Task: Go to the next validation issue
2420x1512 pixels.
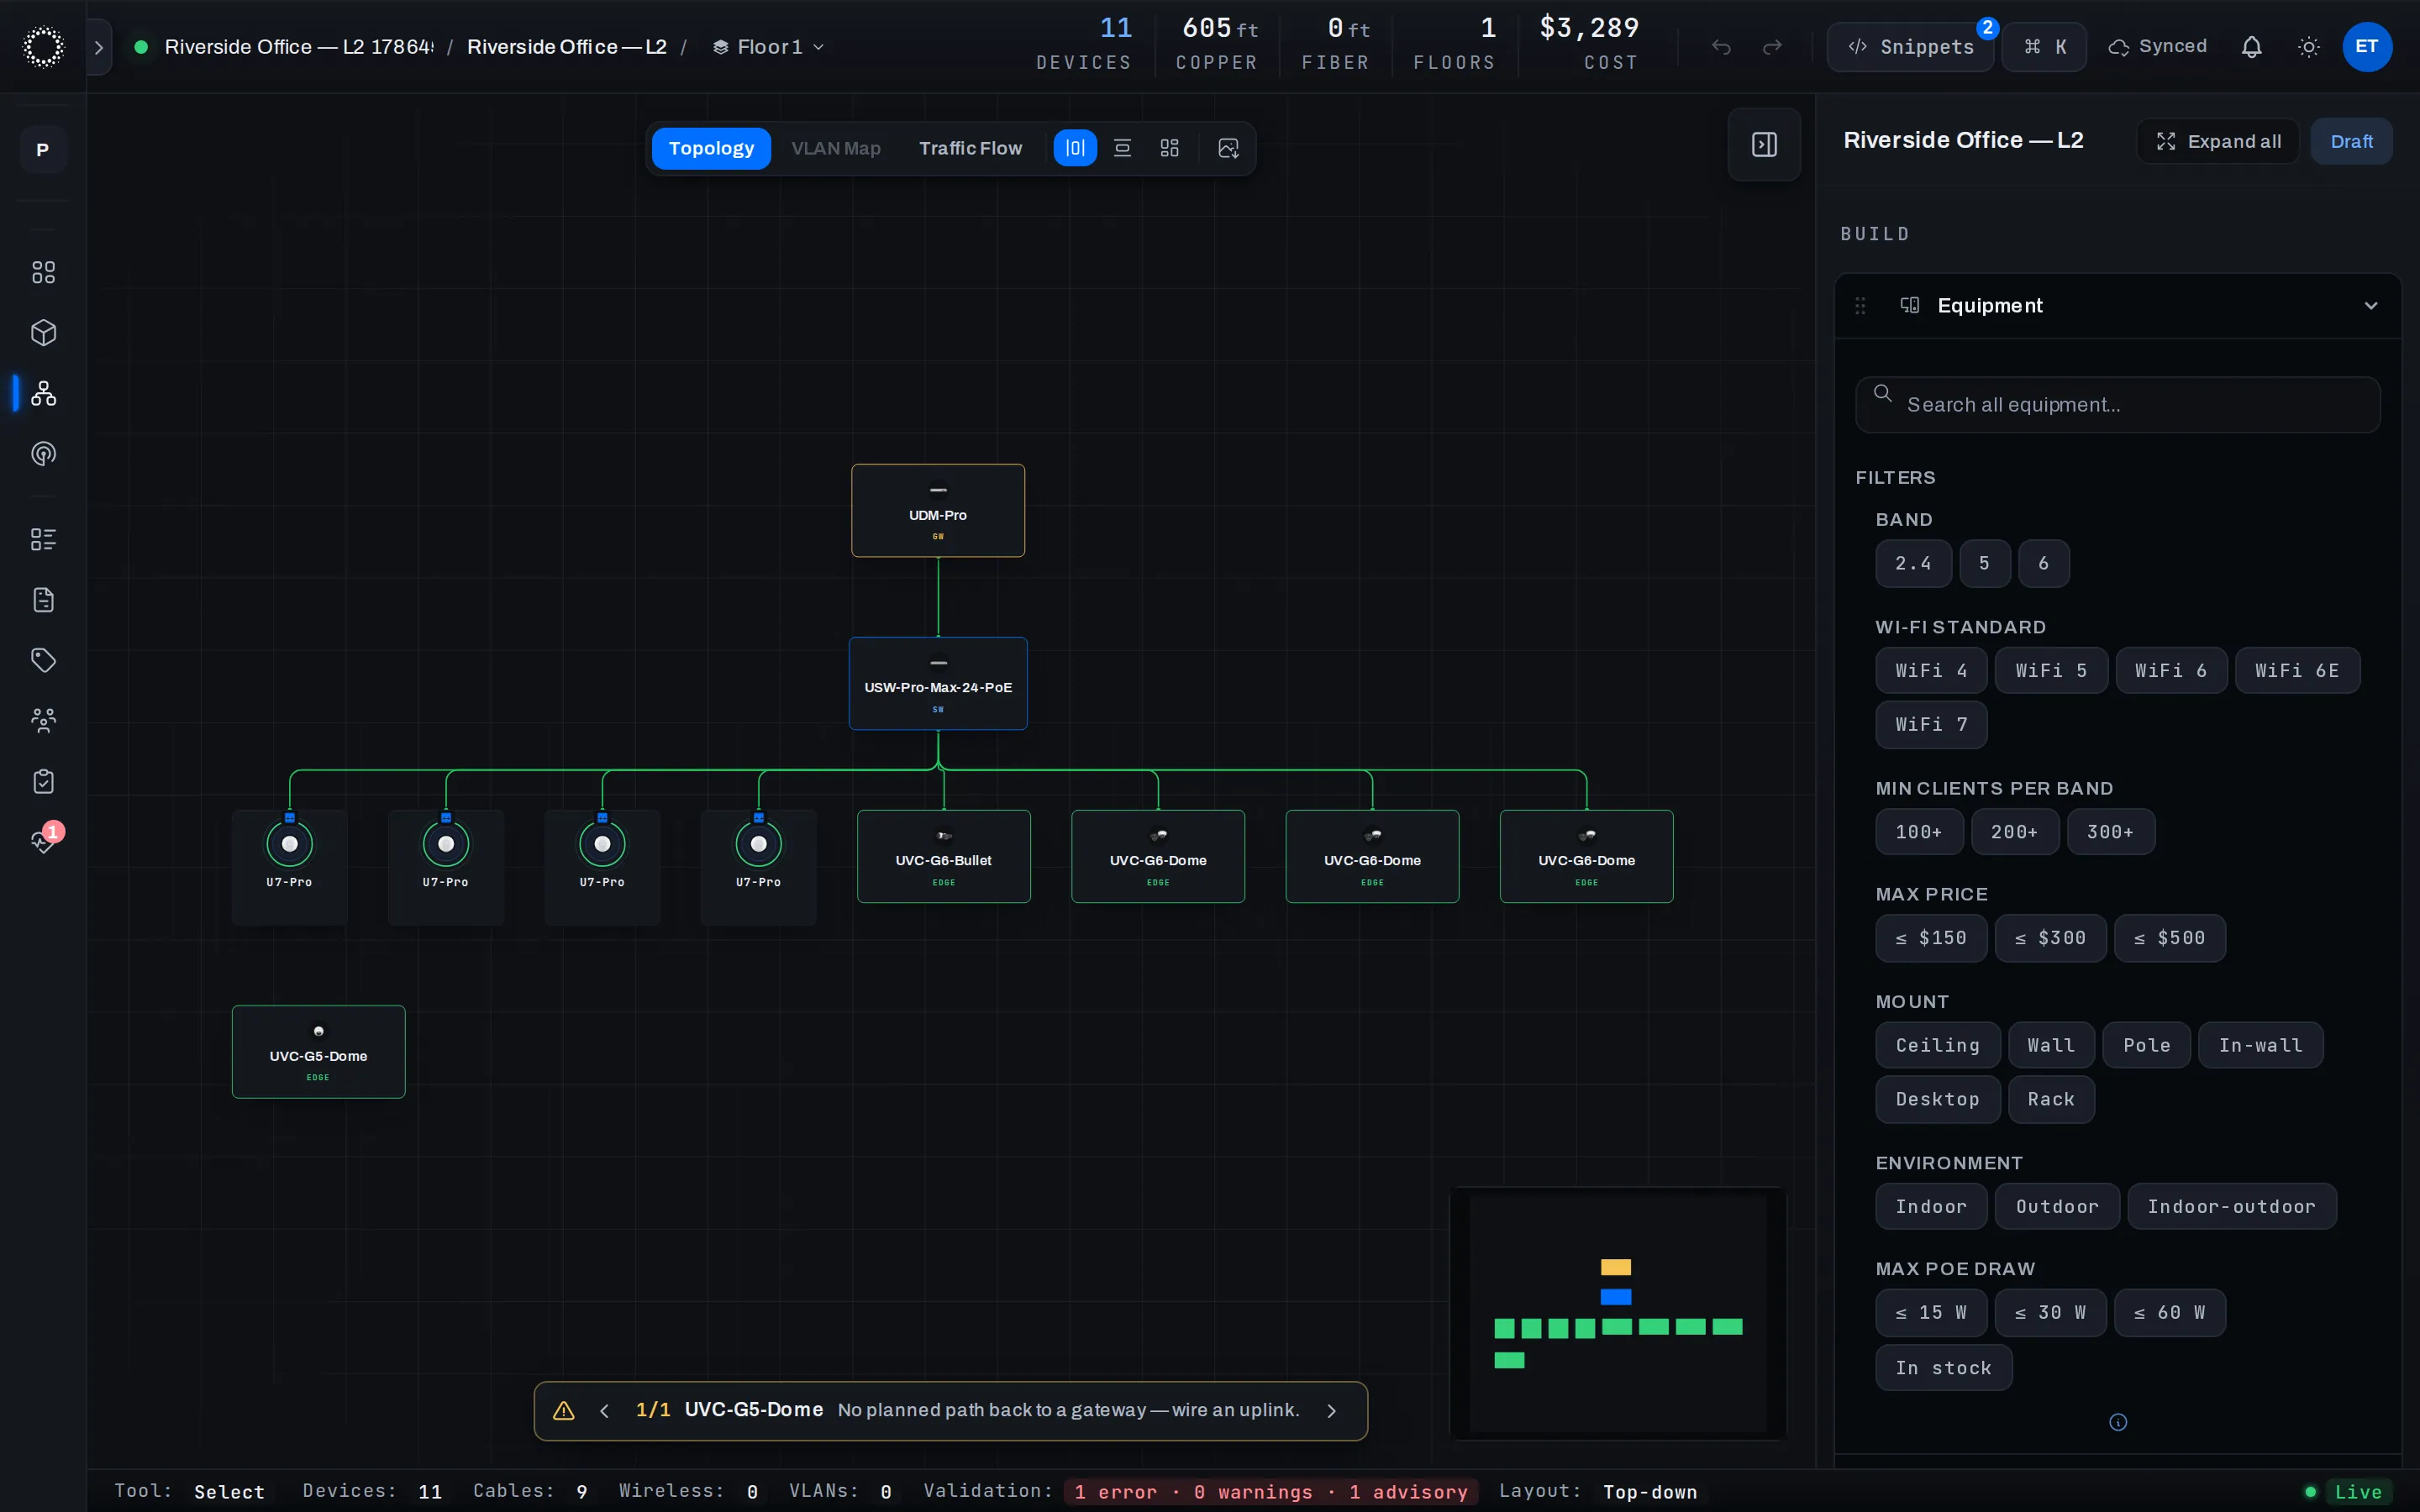Action: tap(1331, 1410)
